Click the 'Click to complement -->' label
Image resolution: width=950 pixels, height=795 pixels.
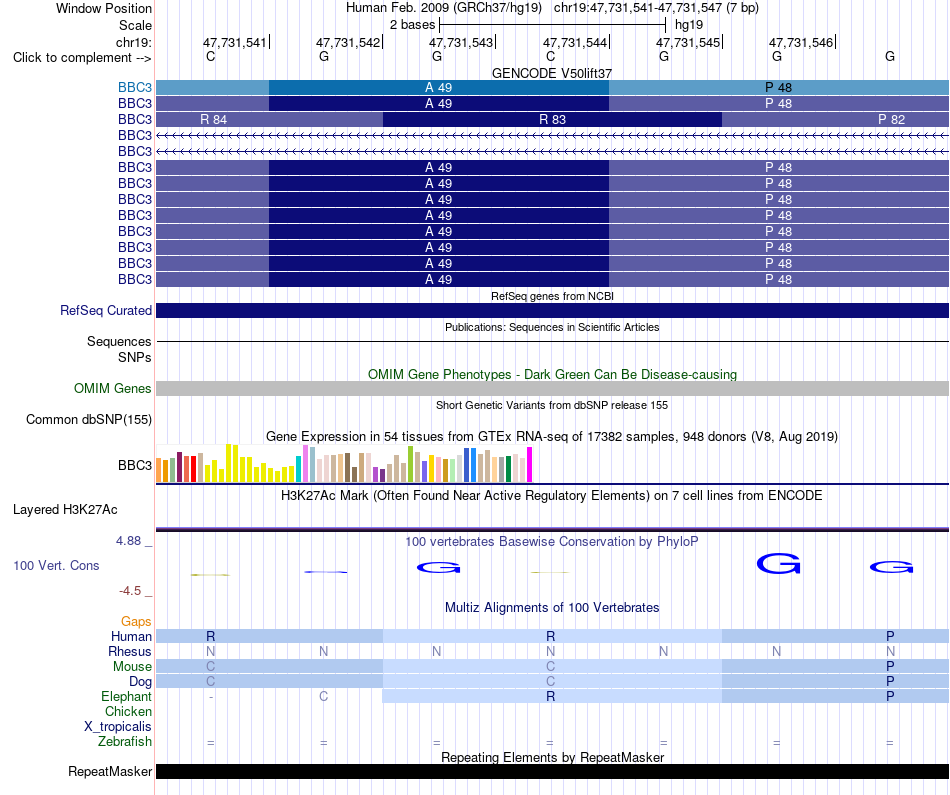pos(82,58)
